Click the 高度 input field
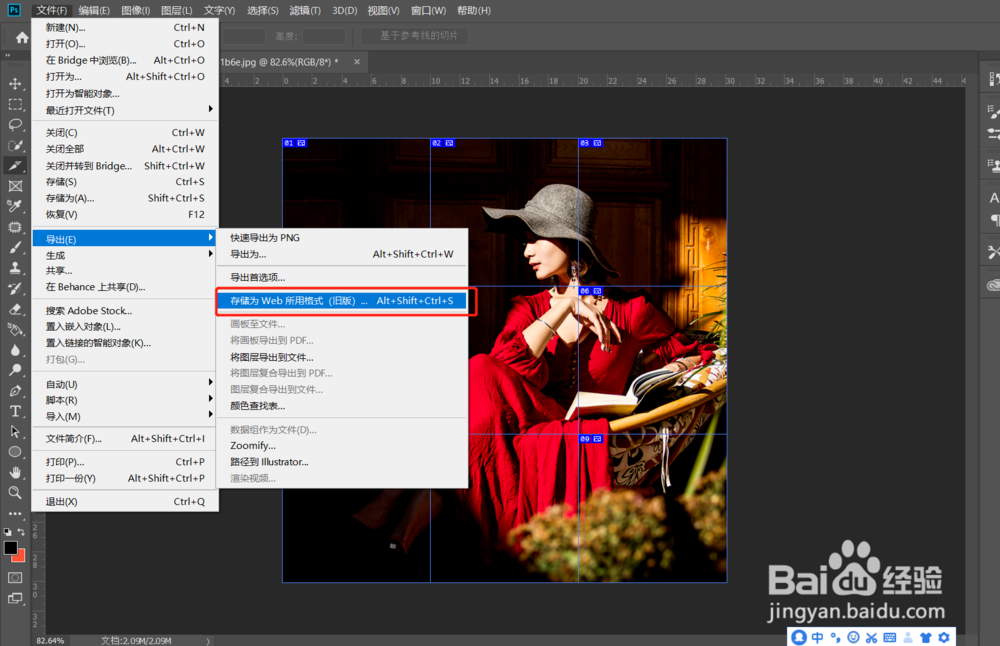This screenshot has width=1000, height=646. pos(323,36)
